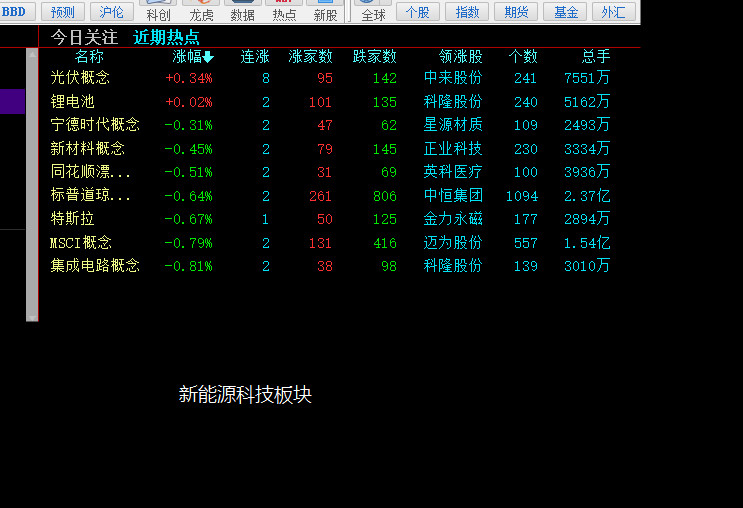Click the -0.81% change value
The width and height of the screenshot is (743, 508).
[188, 266]
